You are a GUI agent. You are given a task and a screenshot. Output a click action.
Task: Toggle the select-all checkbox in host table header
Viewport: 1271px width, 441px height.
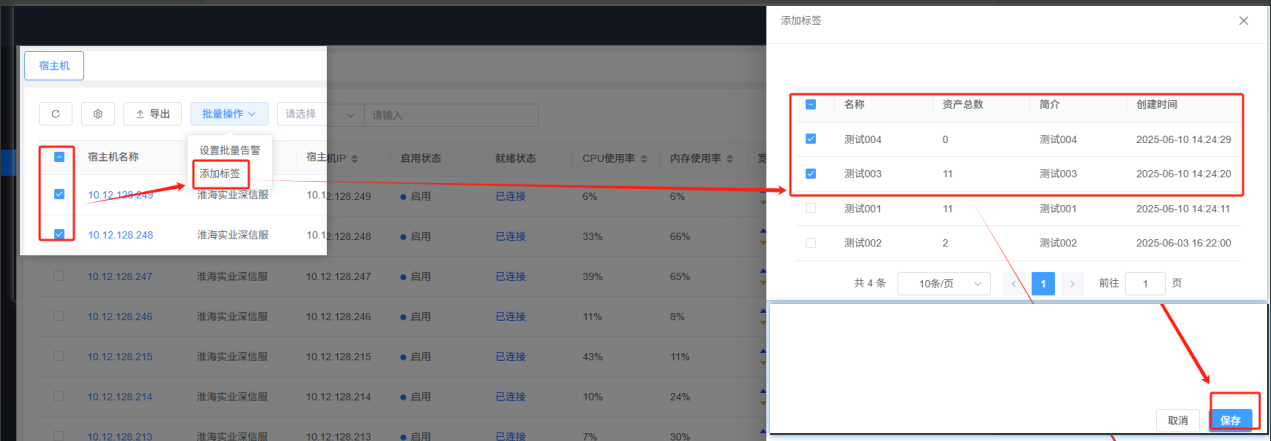pos(59,157)
